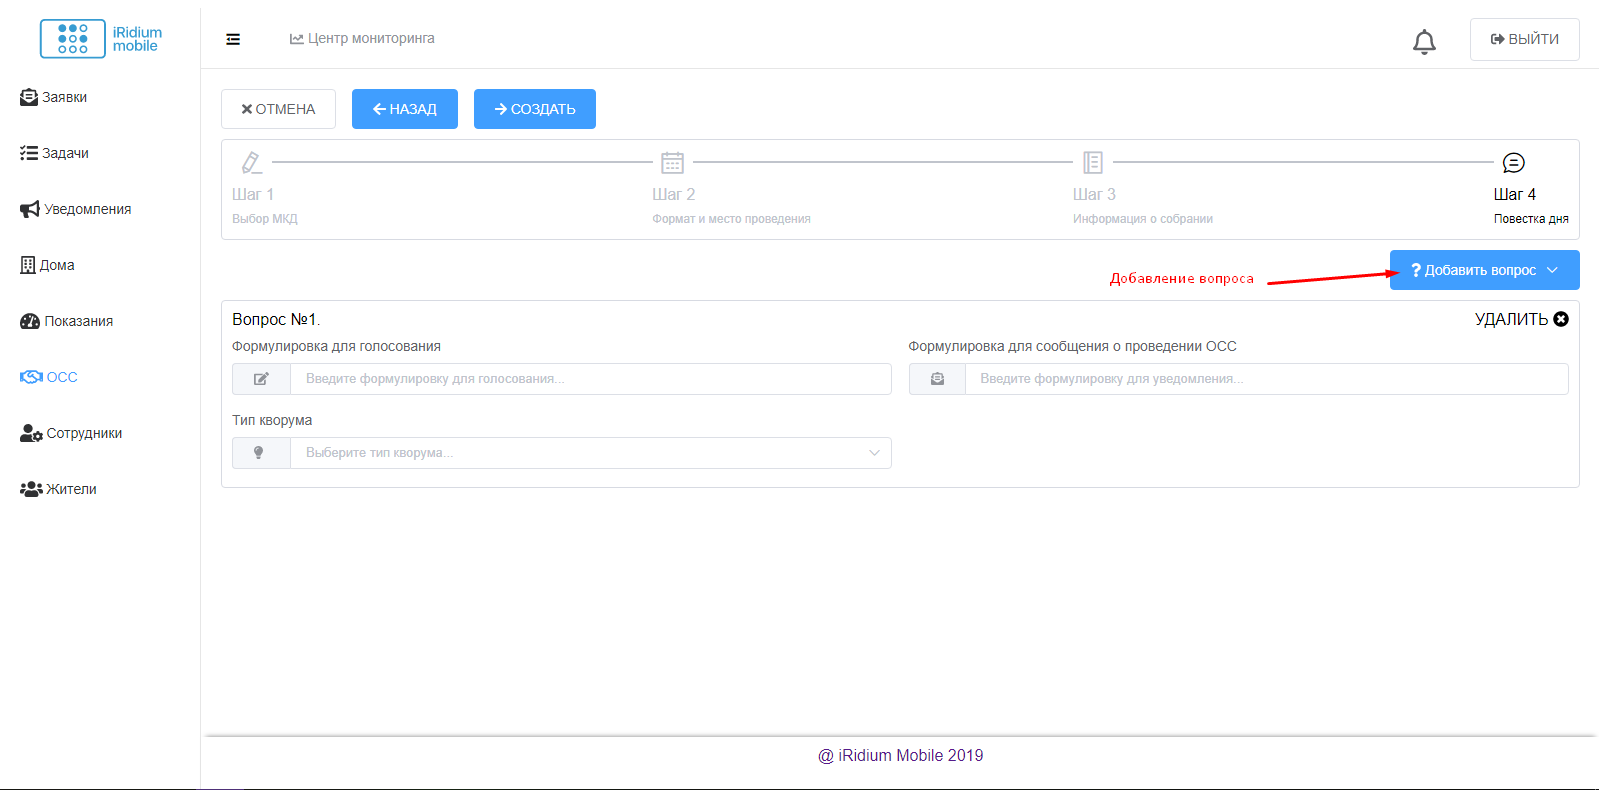Click the Вопрос №1 heading

pos(276,319)
